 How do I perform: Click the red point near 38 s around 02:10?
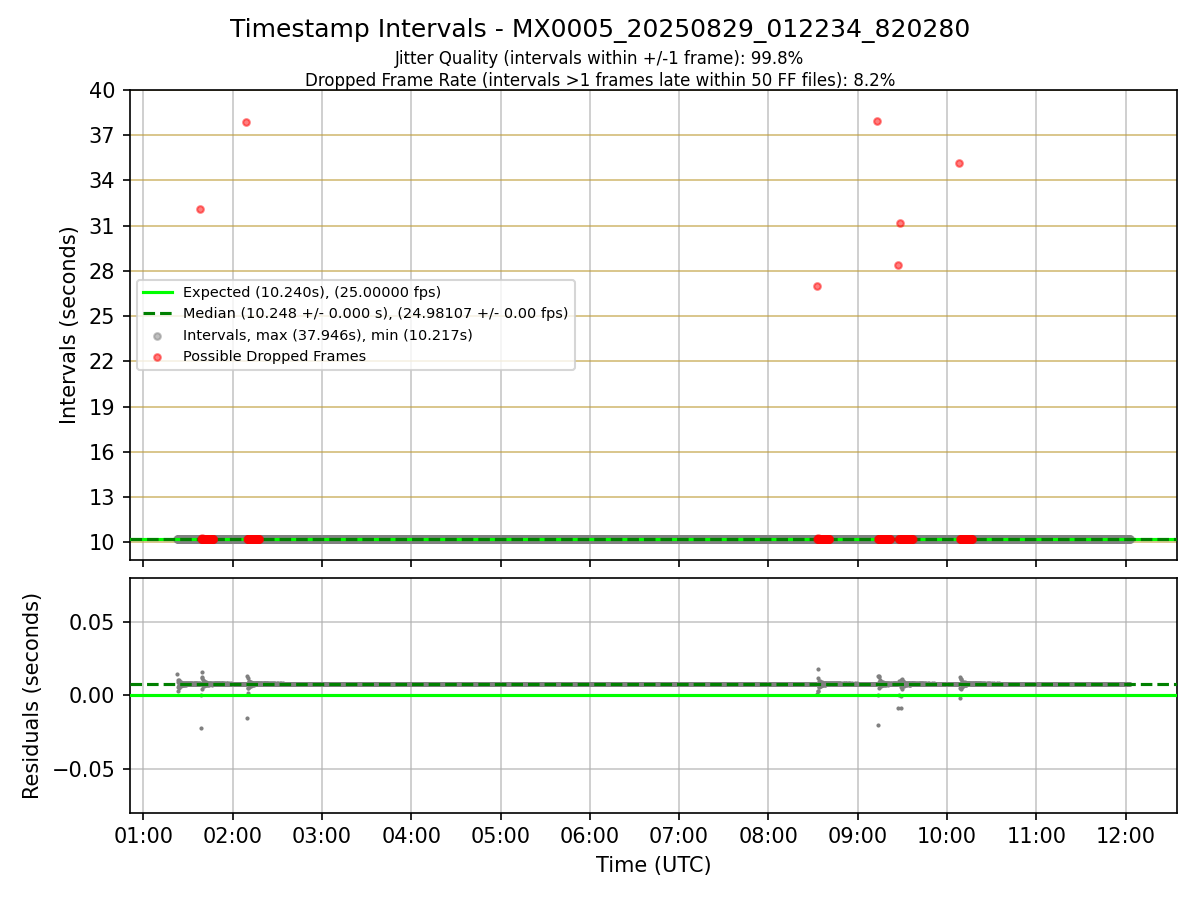[x=246, y=122]
